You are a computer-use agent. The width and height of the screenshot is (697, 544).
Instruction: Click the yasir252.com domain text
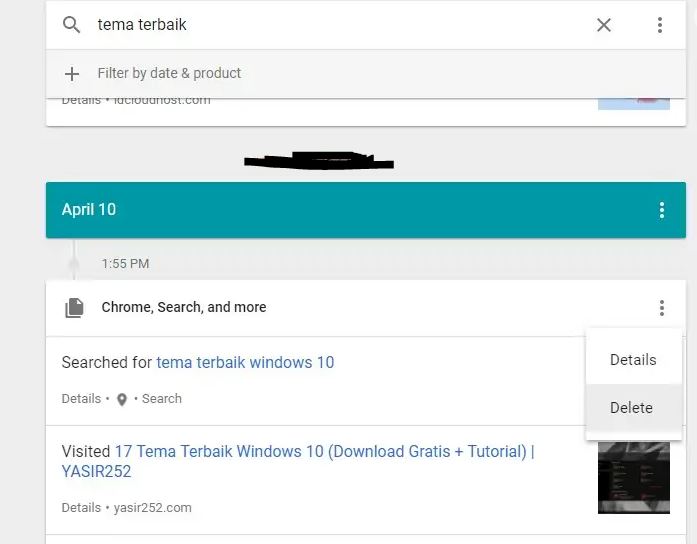click(152, 508)
